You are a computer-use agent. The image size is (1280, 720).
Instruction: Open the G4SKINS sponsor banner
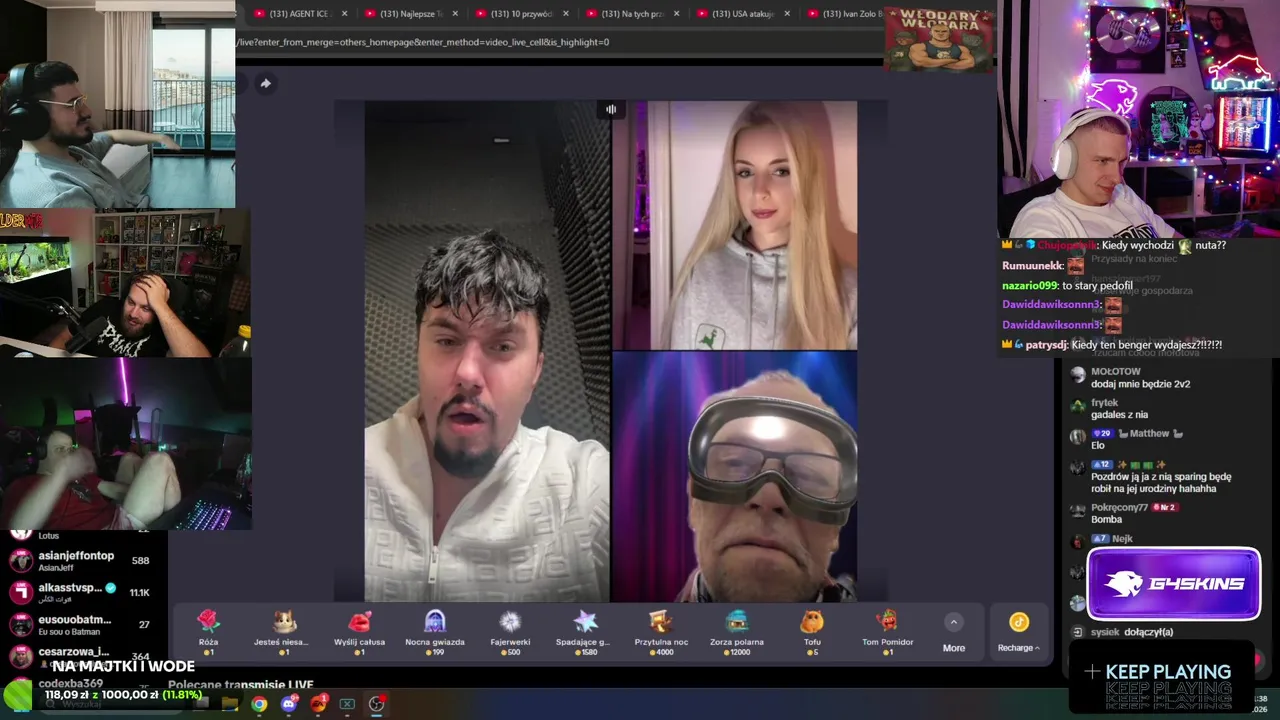click(x=1174, y=584)
